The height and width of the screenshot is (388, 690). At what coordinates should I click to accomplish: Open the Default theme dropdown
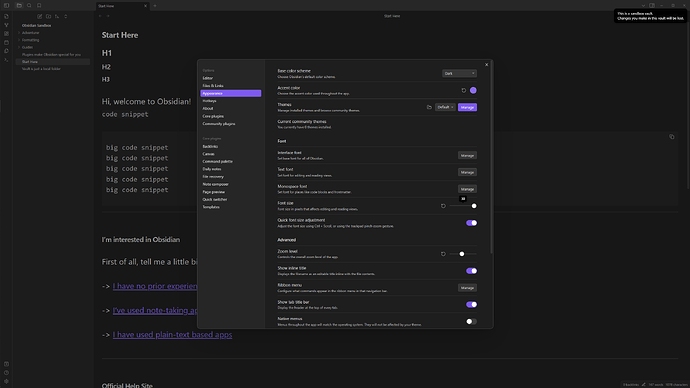[x=445, y=107]
